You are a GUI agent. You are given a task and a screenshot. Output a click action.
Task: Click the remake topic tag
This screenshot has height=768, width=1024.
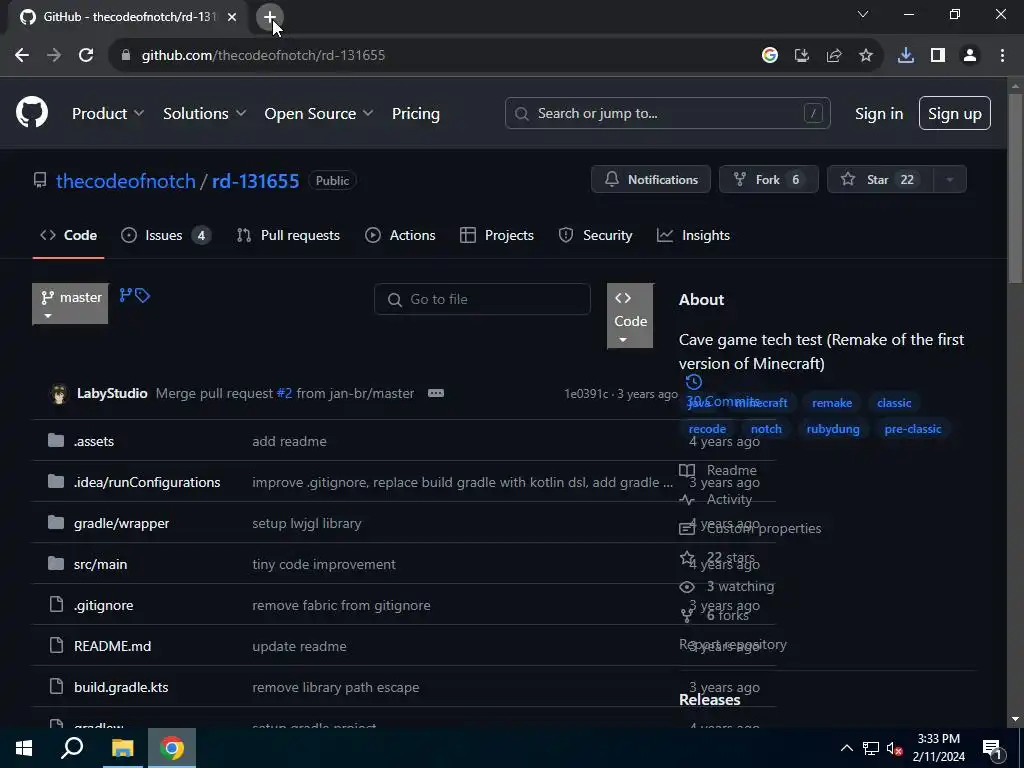coord(832,403)
